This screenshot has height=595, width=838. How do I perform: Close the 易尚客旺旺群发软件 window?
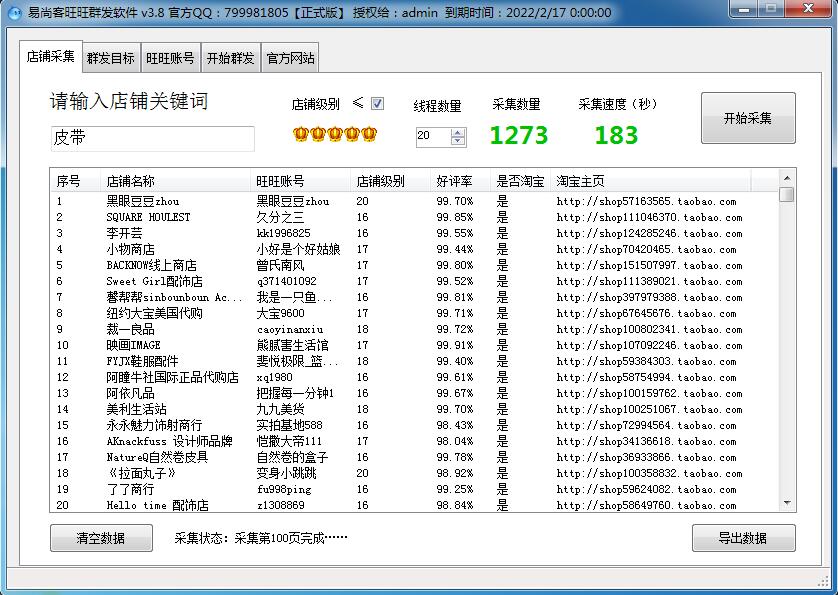[811, 12]
